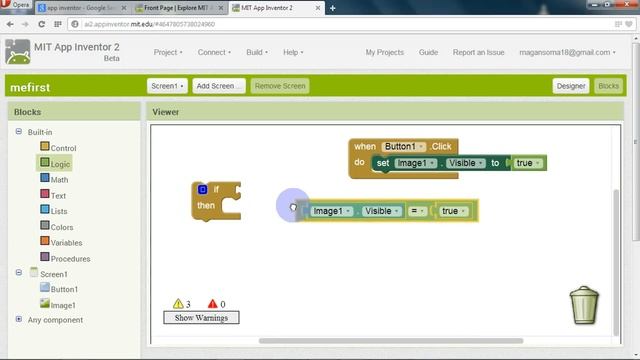Viewport: 640px width, 360px height.
Task: Click the bookmark heart icon in address bar
Action: pos(629,24)
